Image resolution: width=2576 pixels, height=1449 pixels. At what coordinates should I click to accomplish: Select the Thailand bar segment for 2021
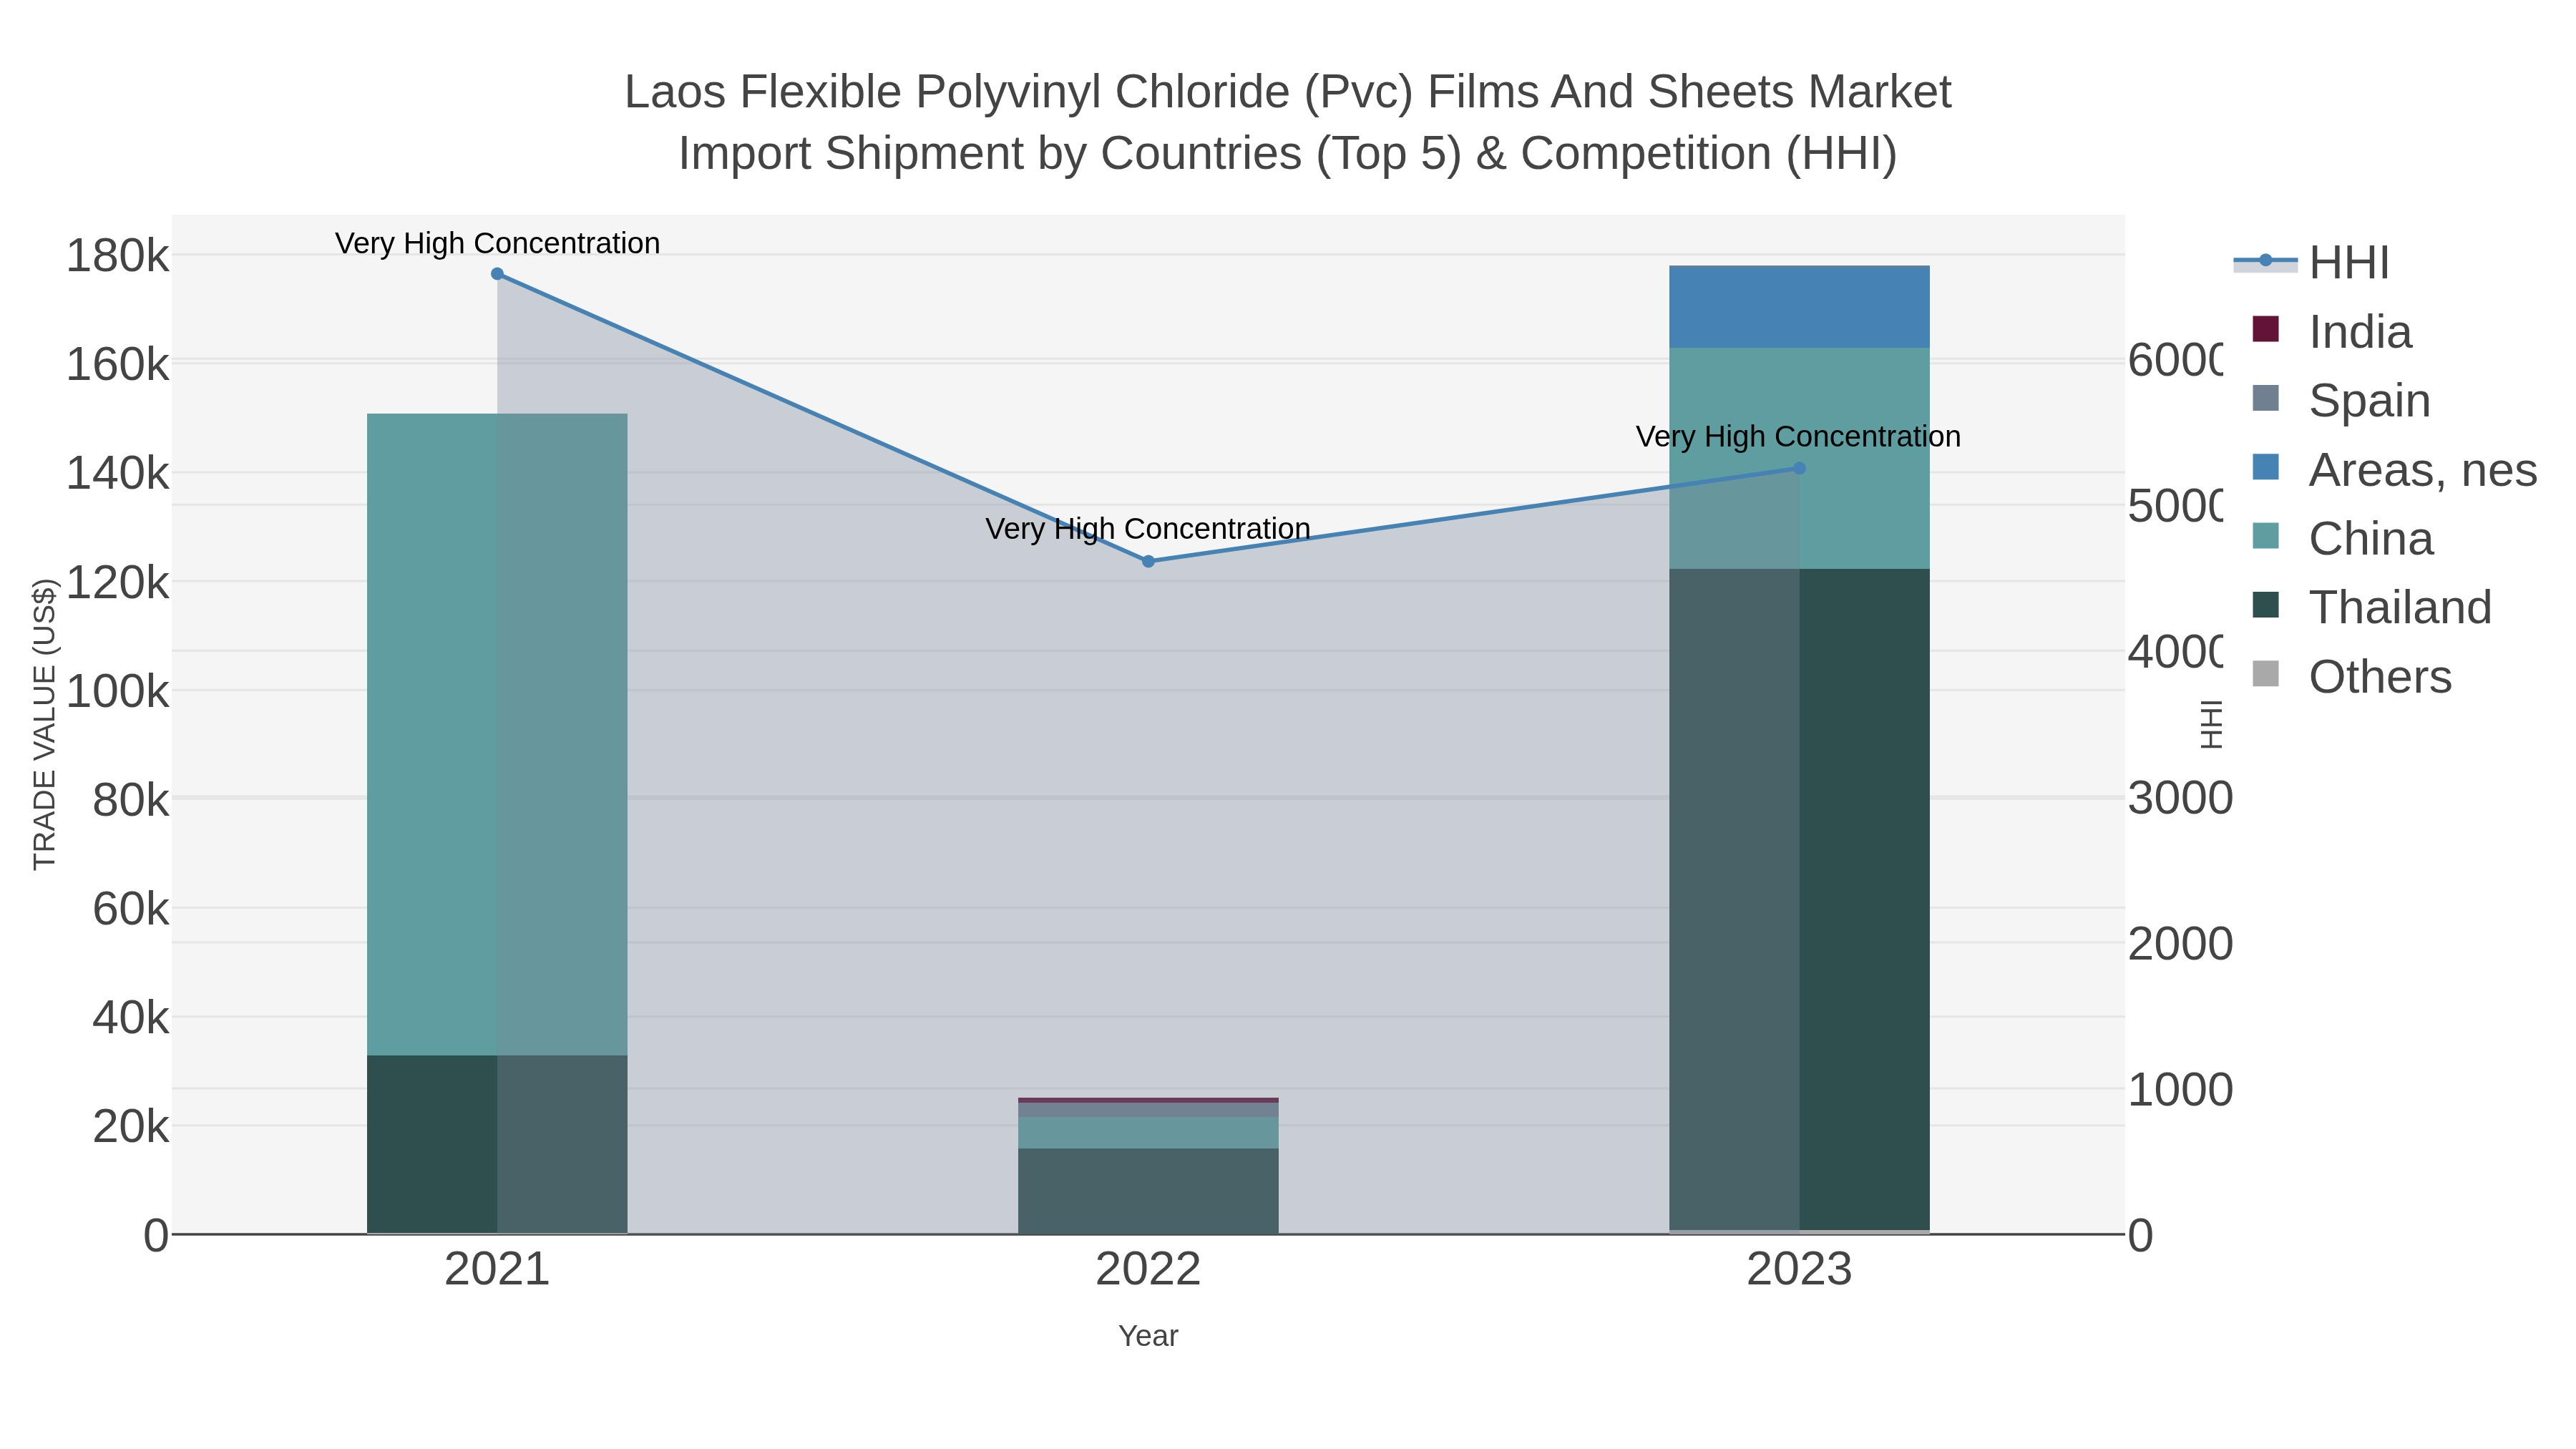point(497,1144)
